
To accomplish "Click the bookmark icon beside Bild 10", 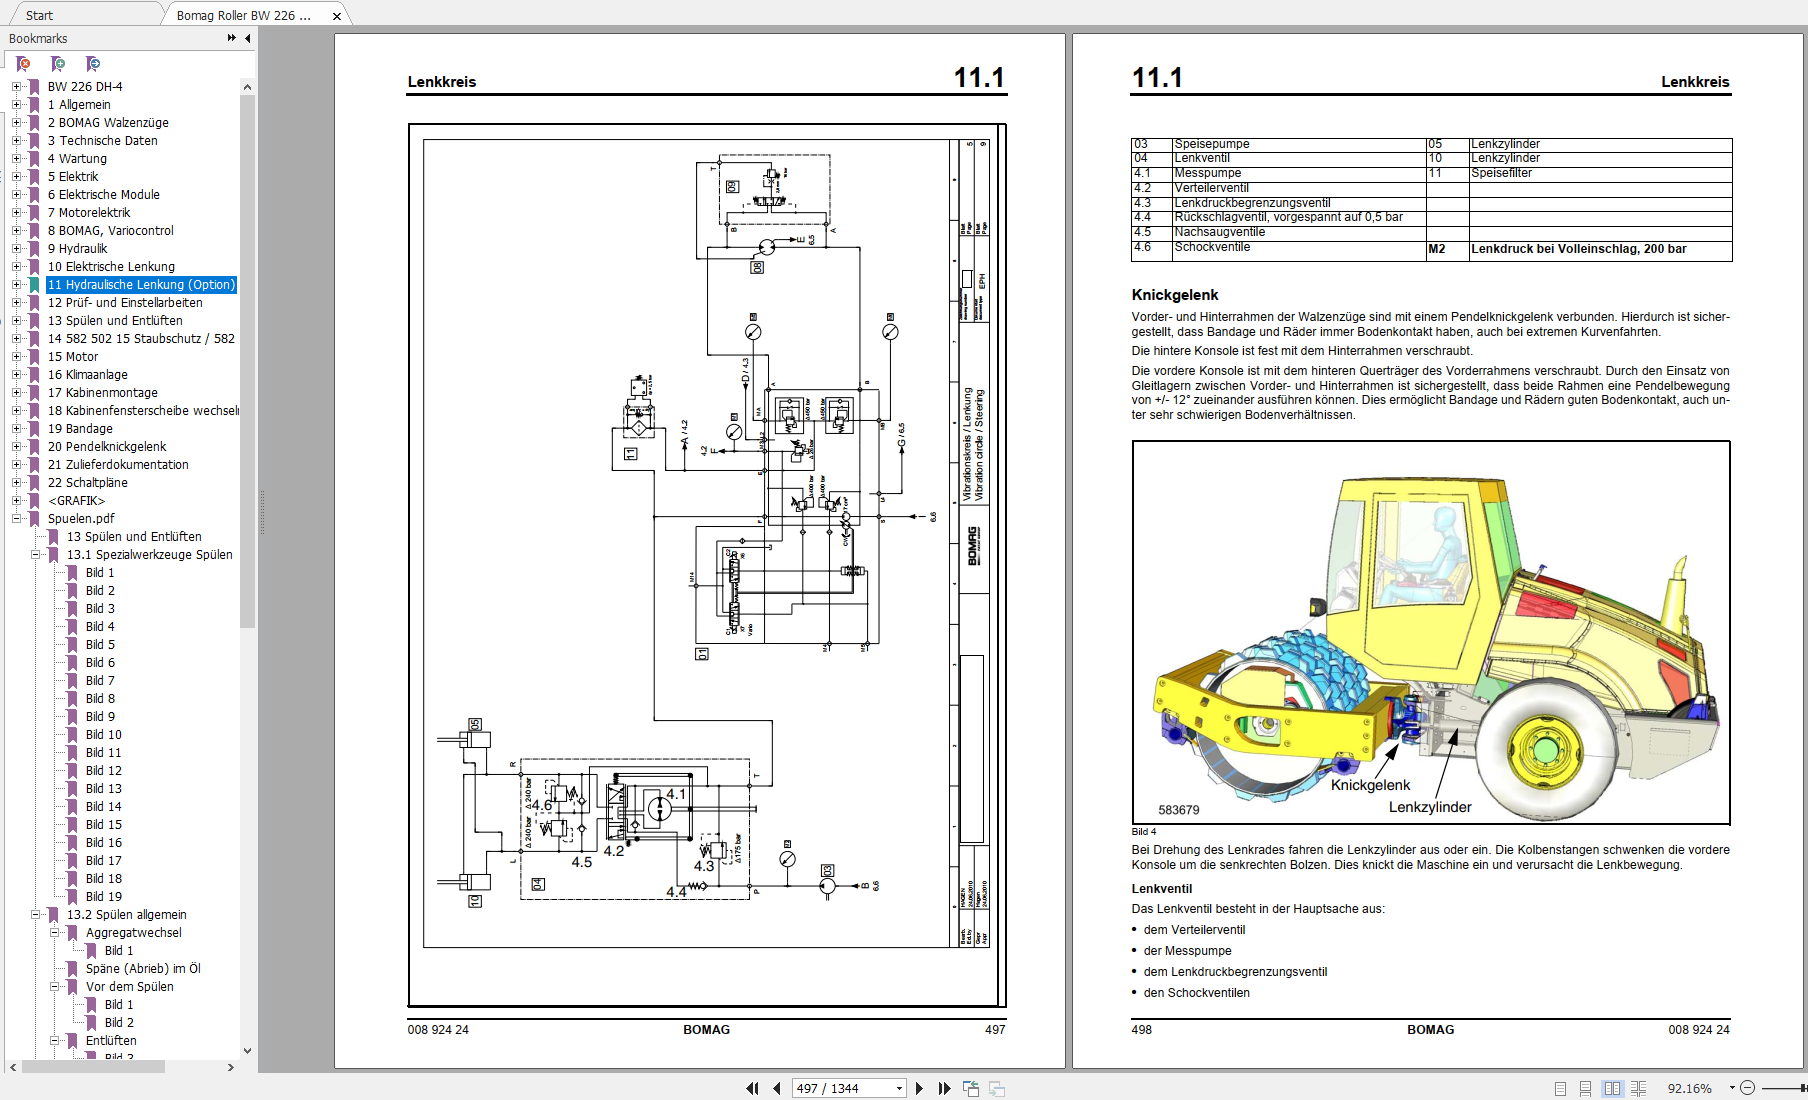I will pos(72,735).
